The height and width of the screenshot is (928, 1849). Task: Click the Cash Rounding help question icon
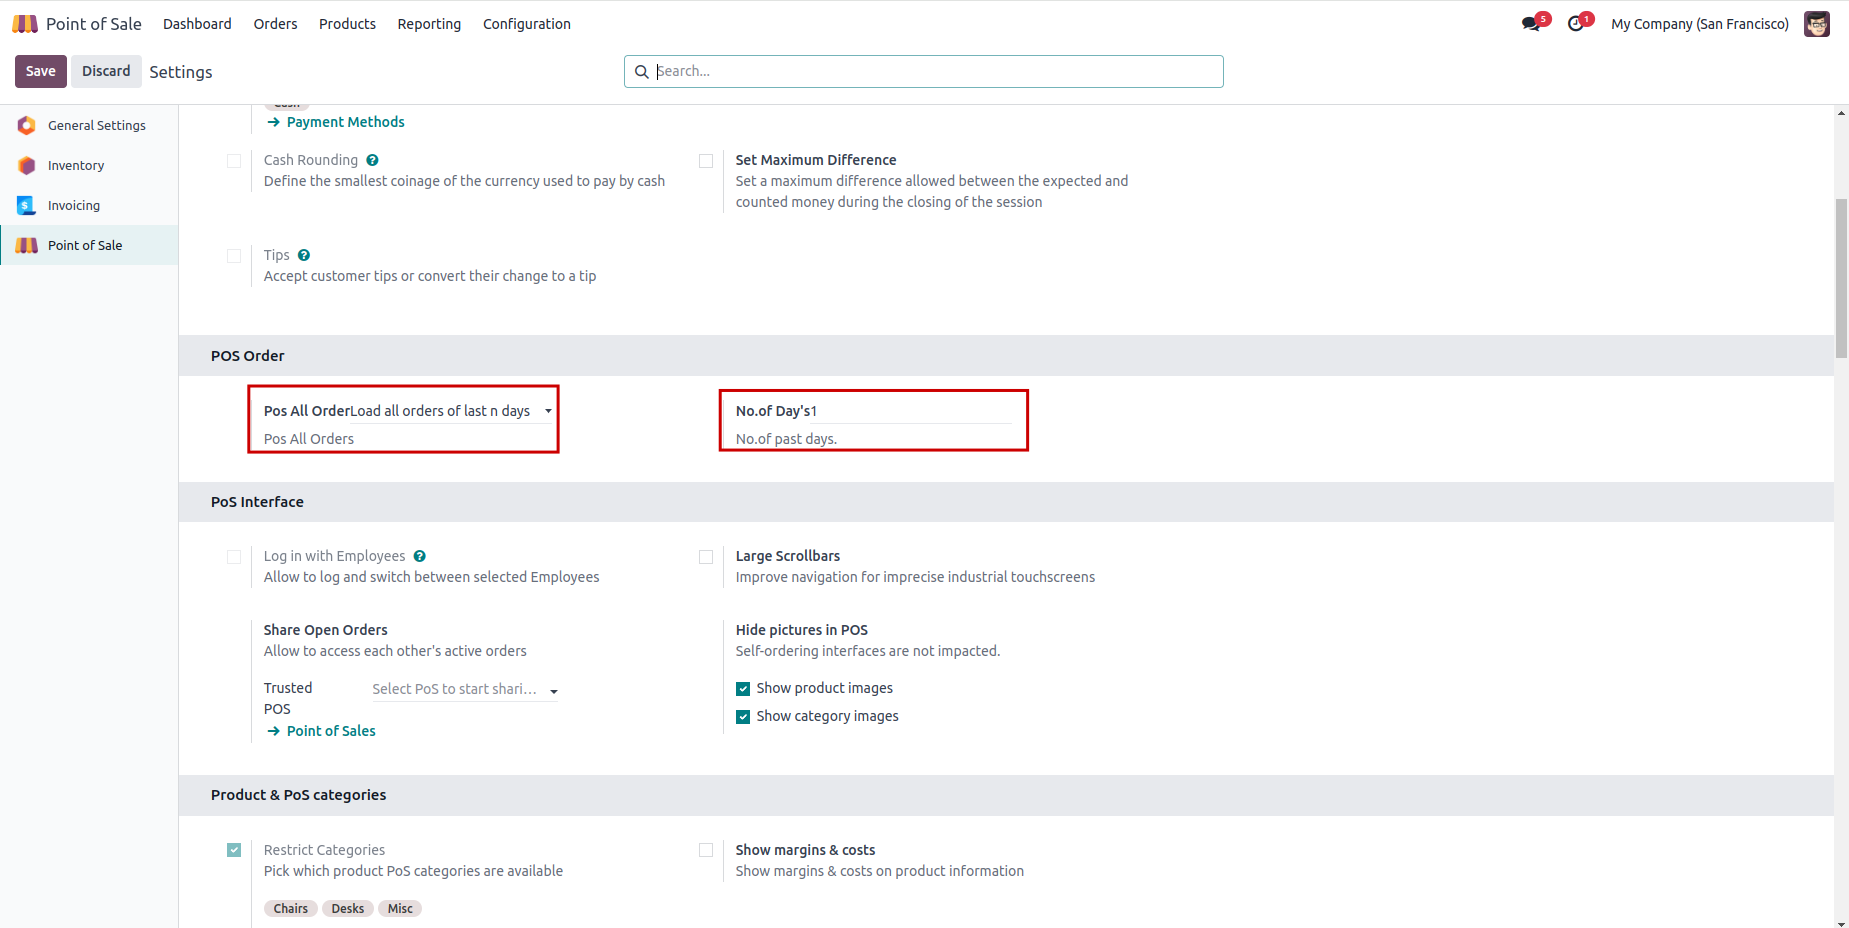click(x=372, y=160)
